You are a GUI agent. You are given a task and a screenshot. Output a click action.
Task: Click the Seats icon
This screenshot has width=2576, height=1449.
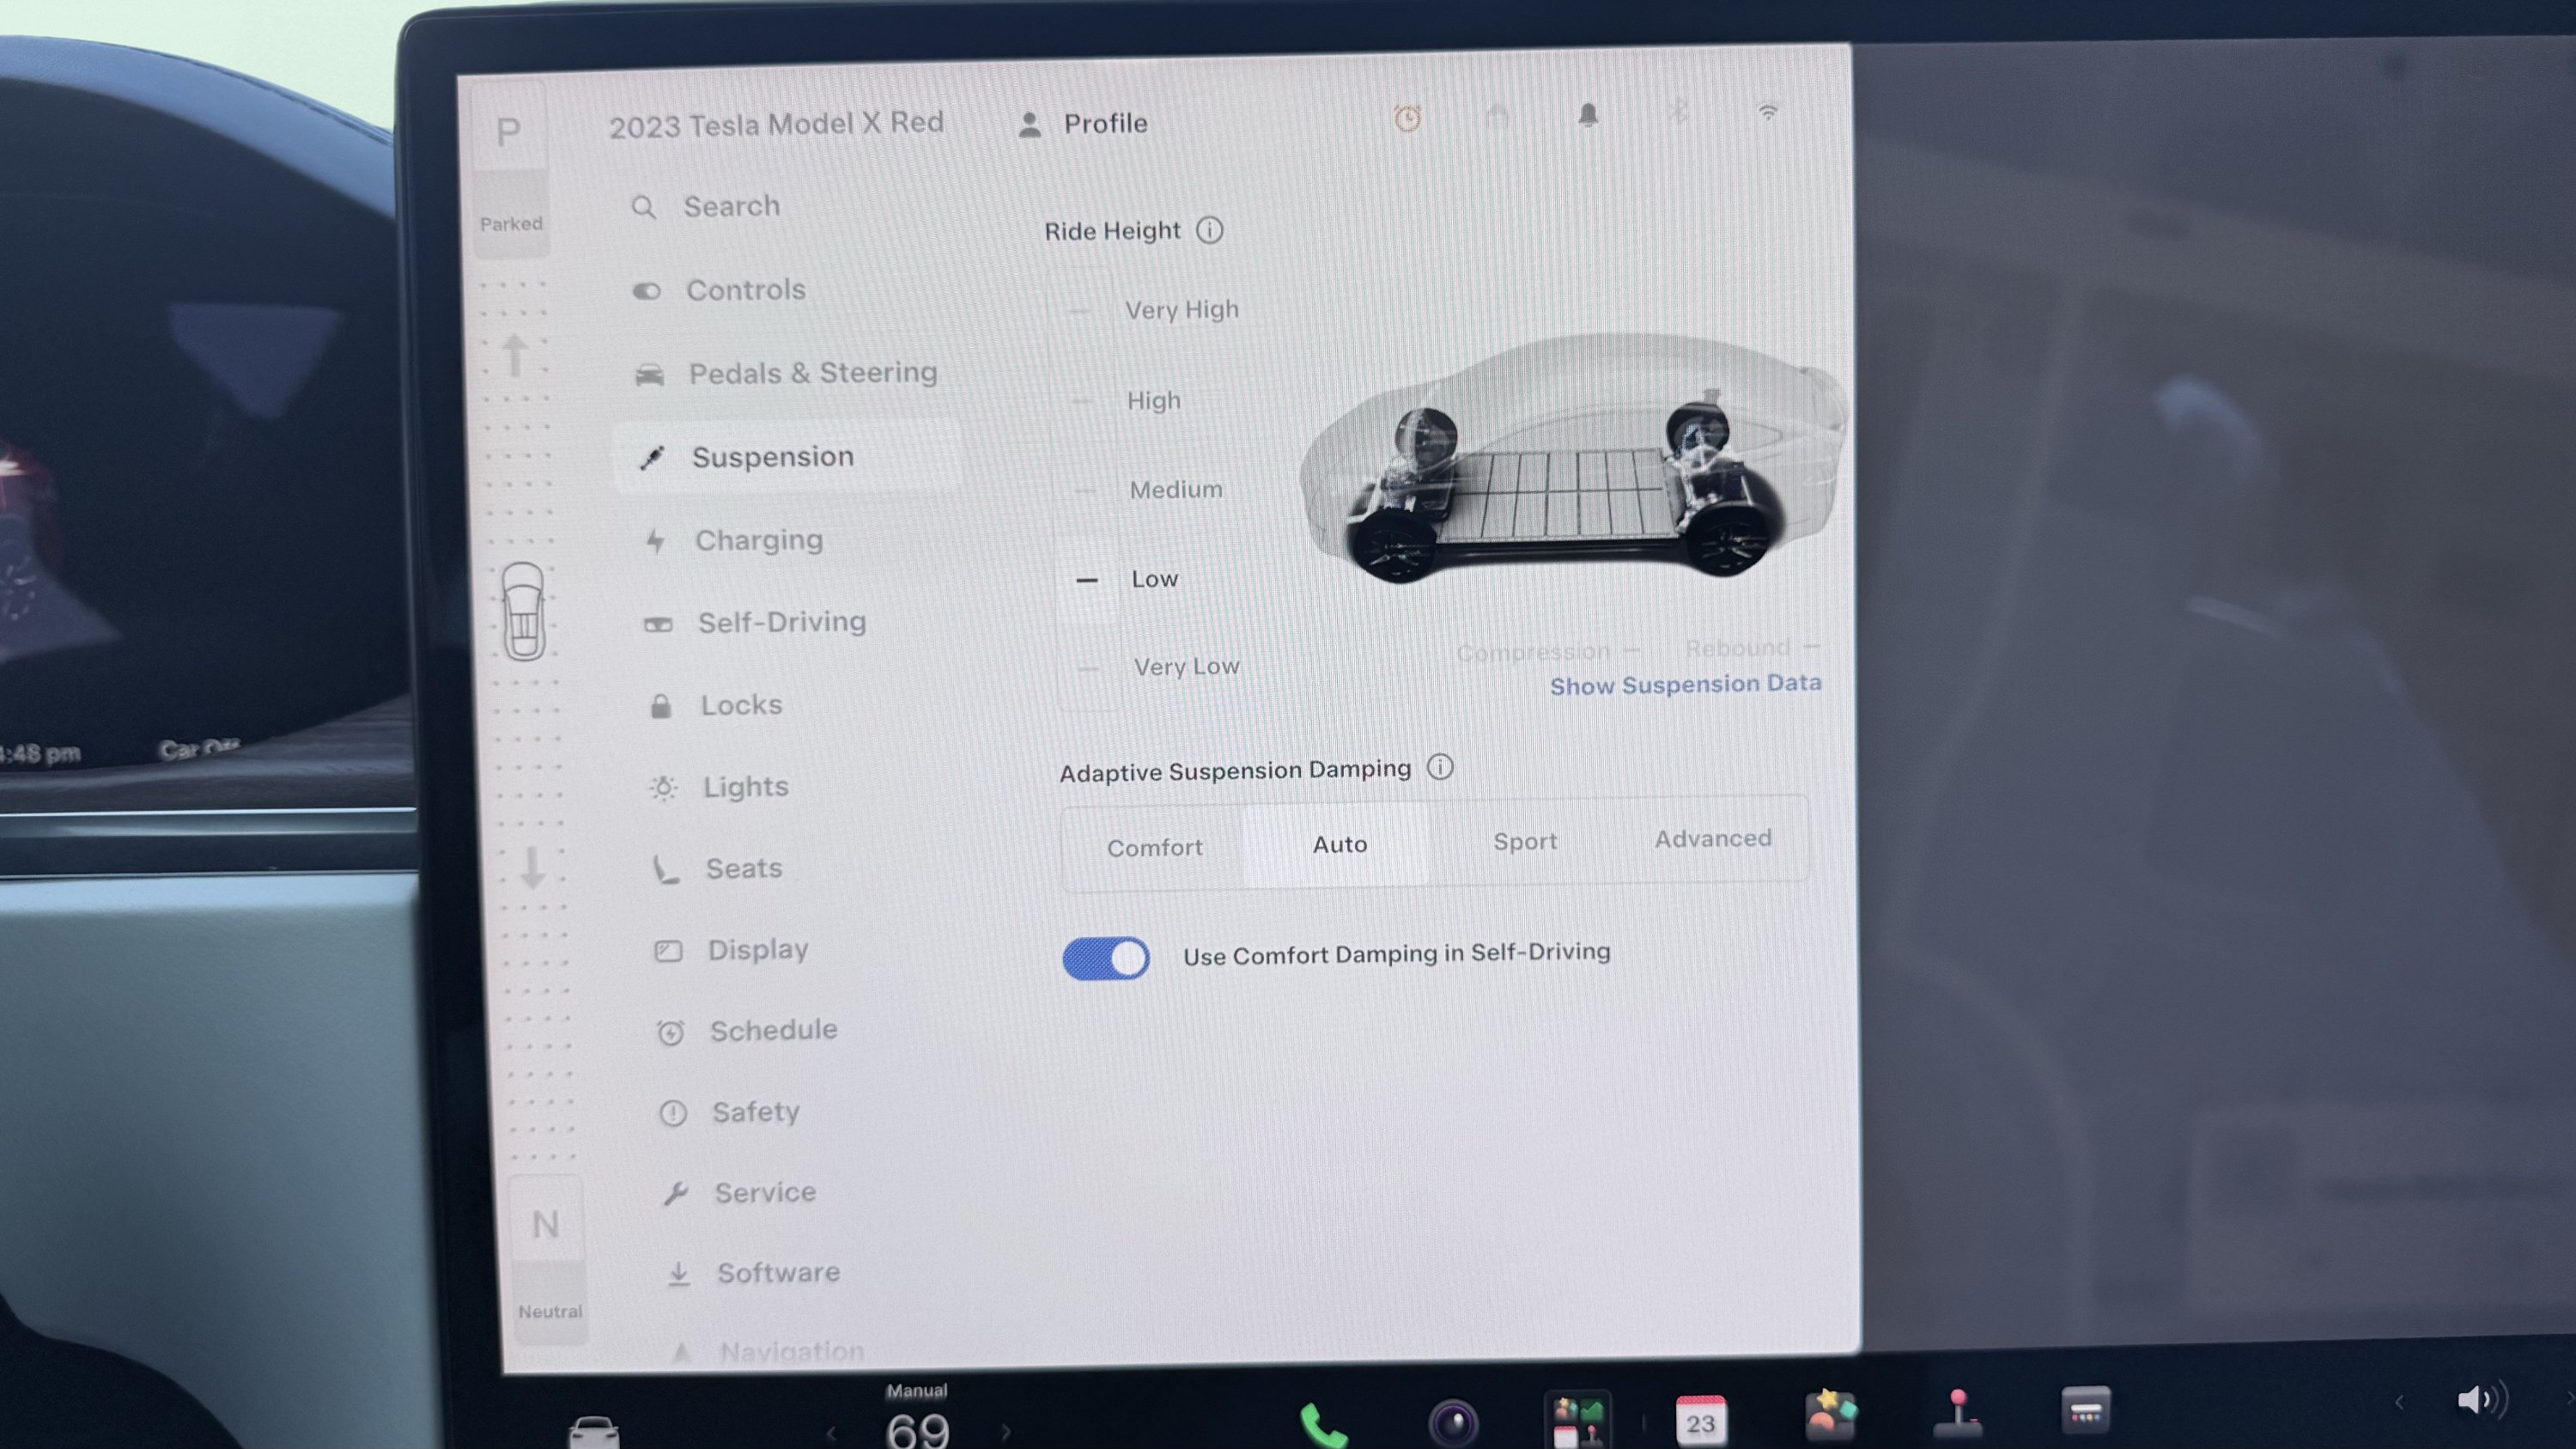(x=665, y=869)
